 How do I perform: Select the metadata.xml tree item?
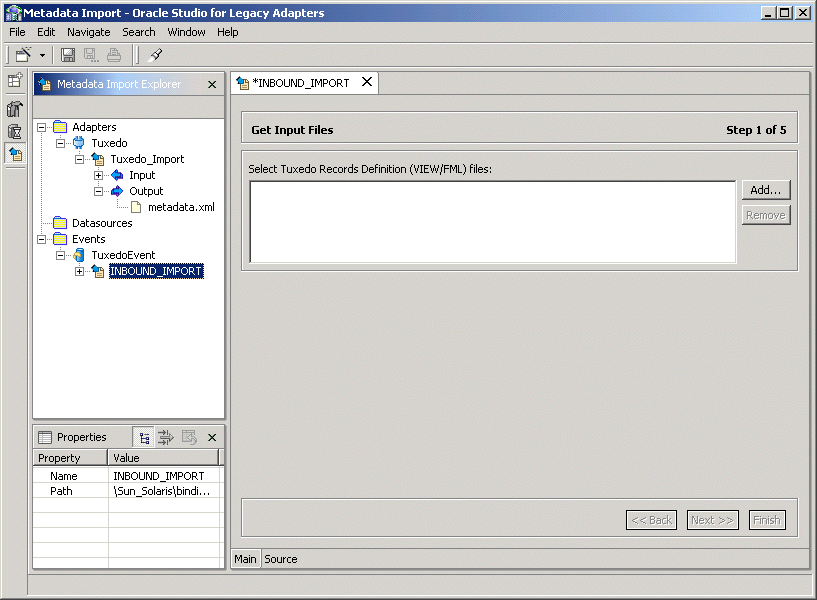(181, 207)
